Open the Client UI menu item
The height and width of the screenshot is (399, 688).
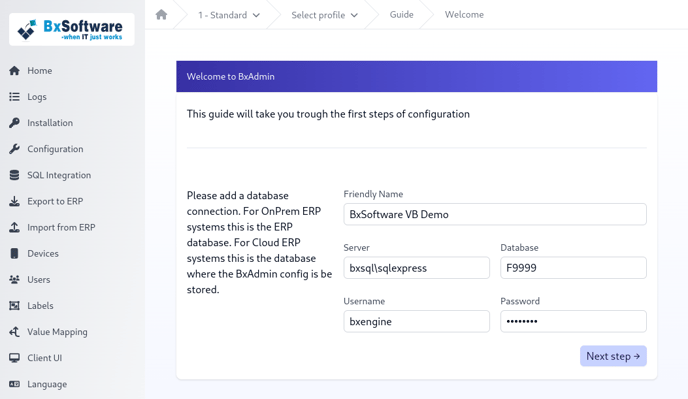[45, 358]
